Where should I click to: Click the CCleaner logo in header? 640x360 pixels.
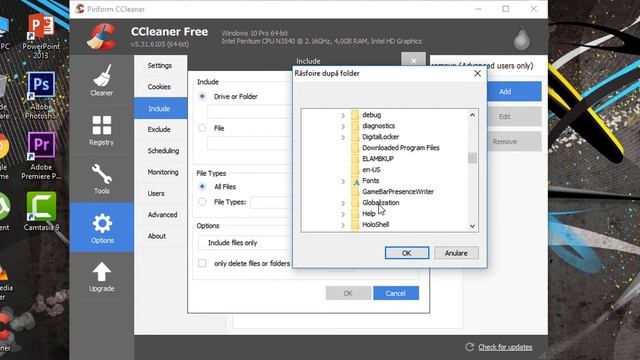point(102,37)
